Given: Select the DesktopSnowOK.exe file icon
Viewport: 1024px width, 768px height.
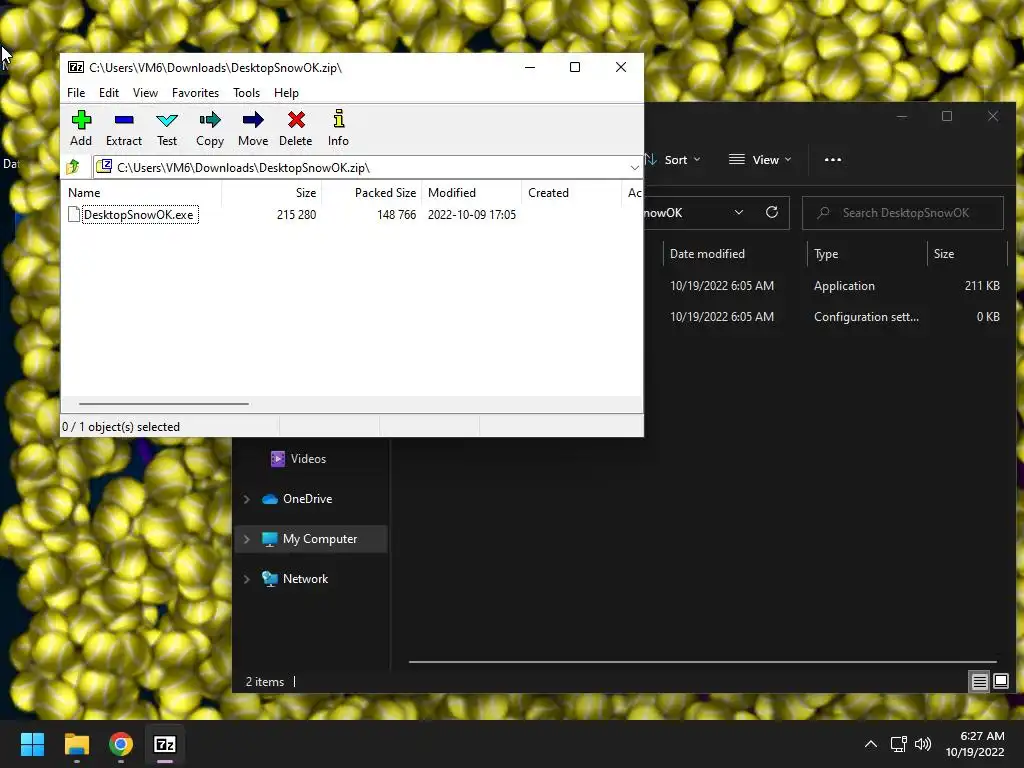Looking at the screenshot, I should tap(74, 214).
